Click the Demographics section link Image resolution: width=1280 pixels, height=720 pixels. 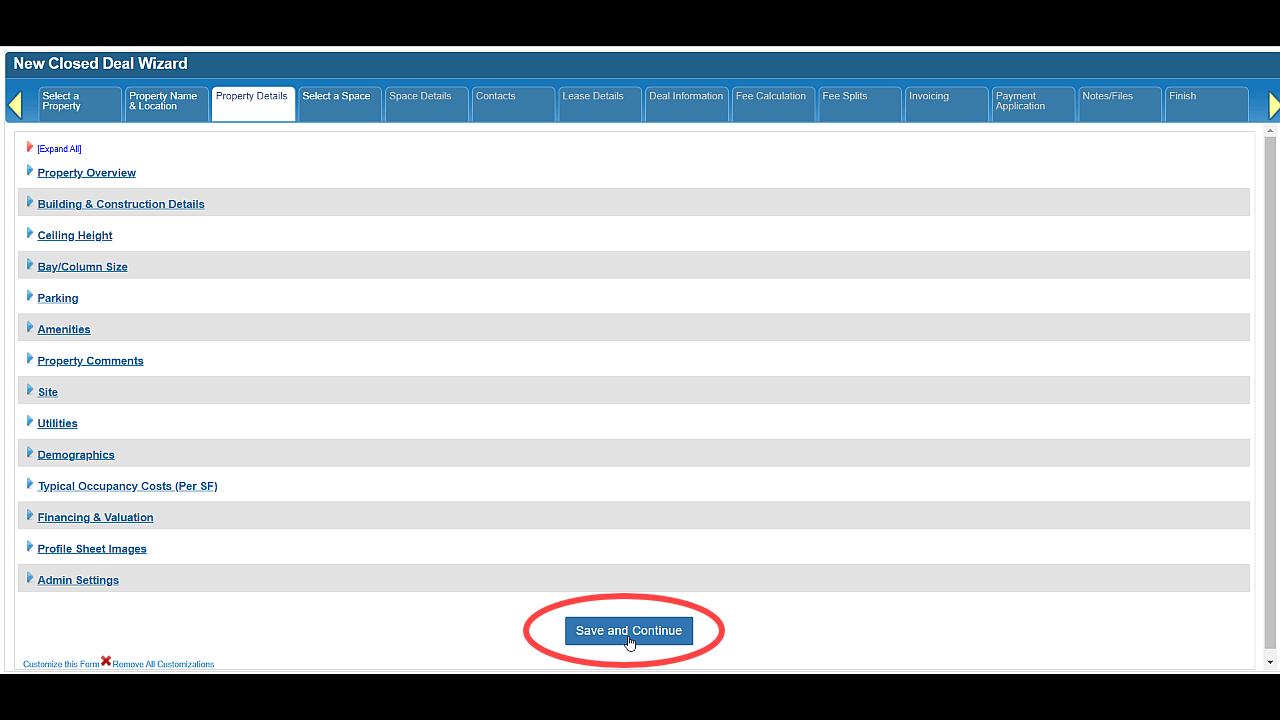[x=76, y=455]
